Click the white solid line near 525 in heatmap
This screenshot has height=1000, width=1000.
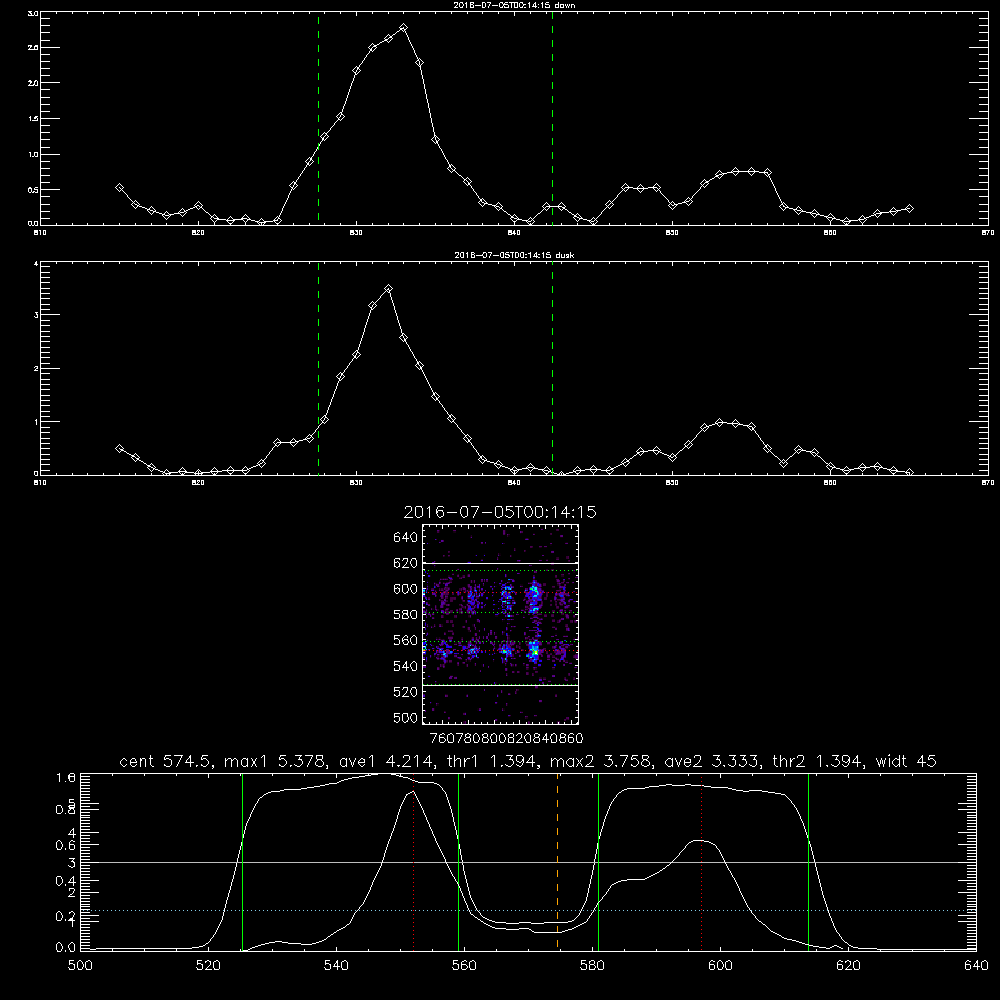(x=501, y=685)
